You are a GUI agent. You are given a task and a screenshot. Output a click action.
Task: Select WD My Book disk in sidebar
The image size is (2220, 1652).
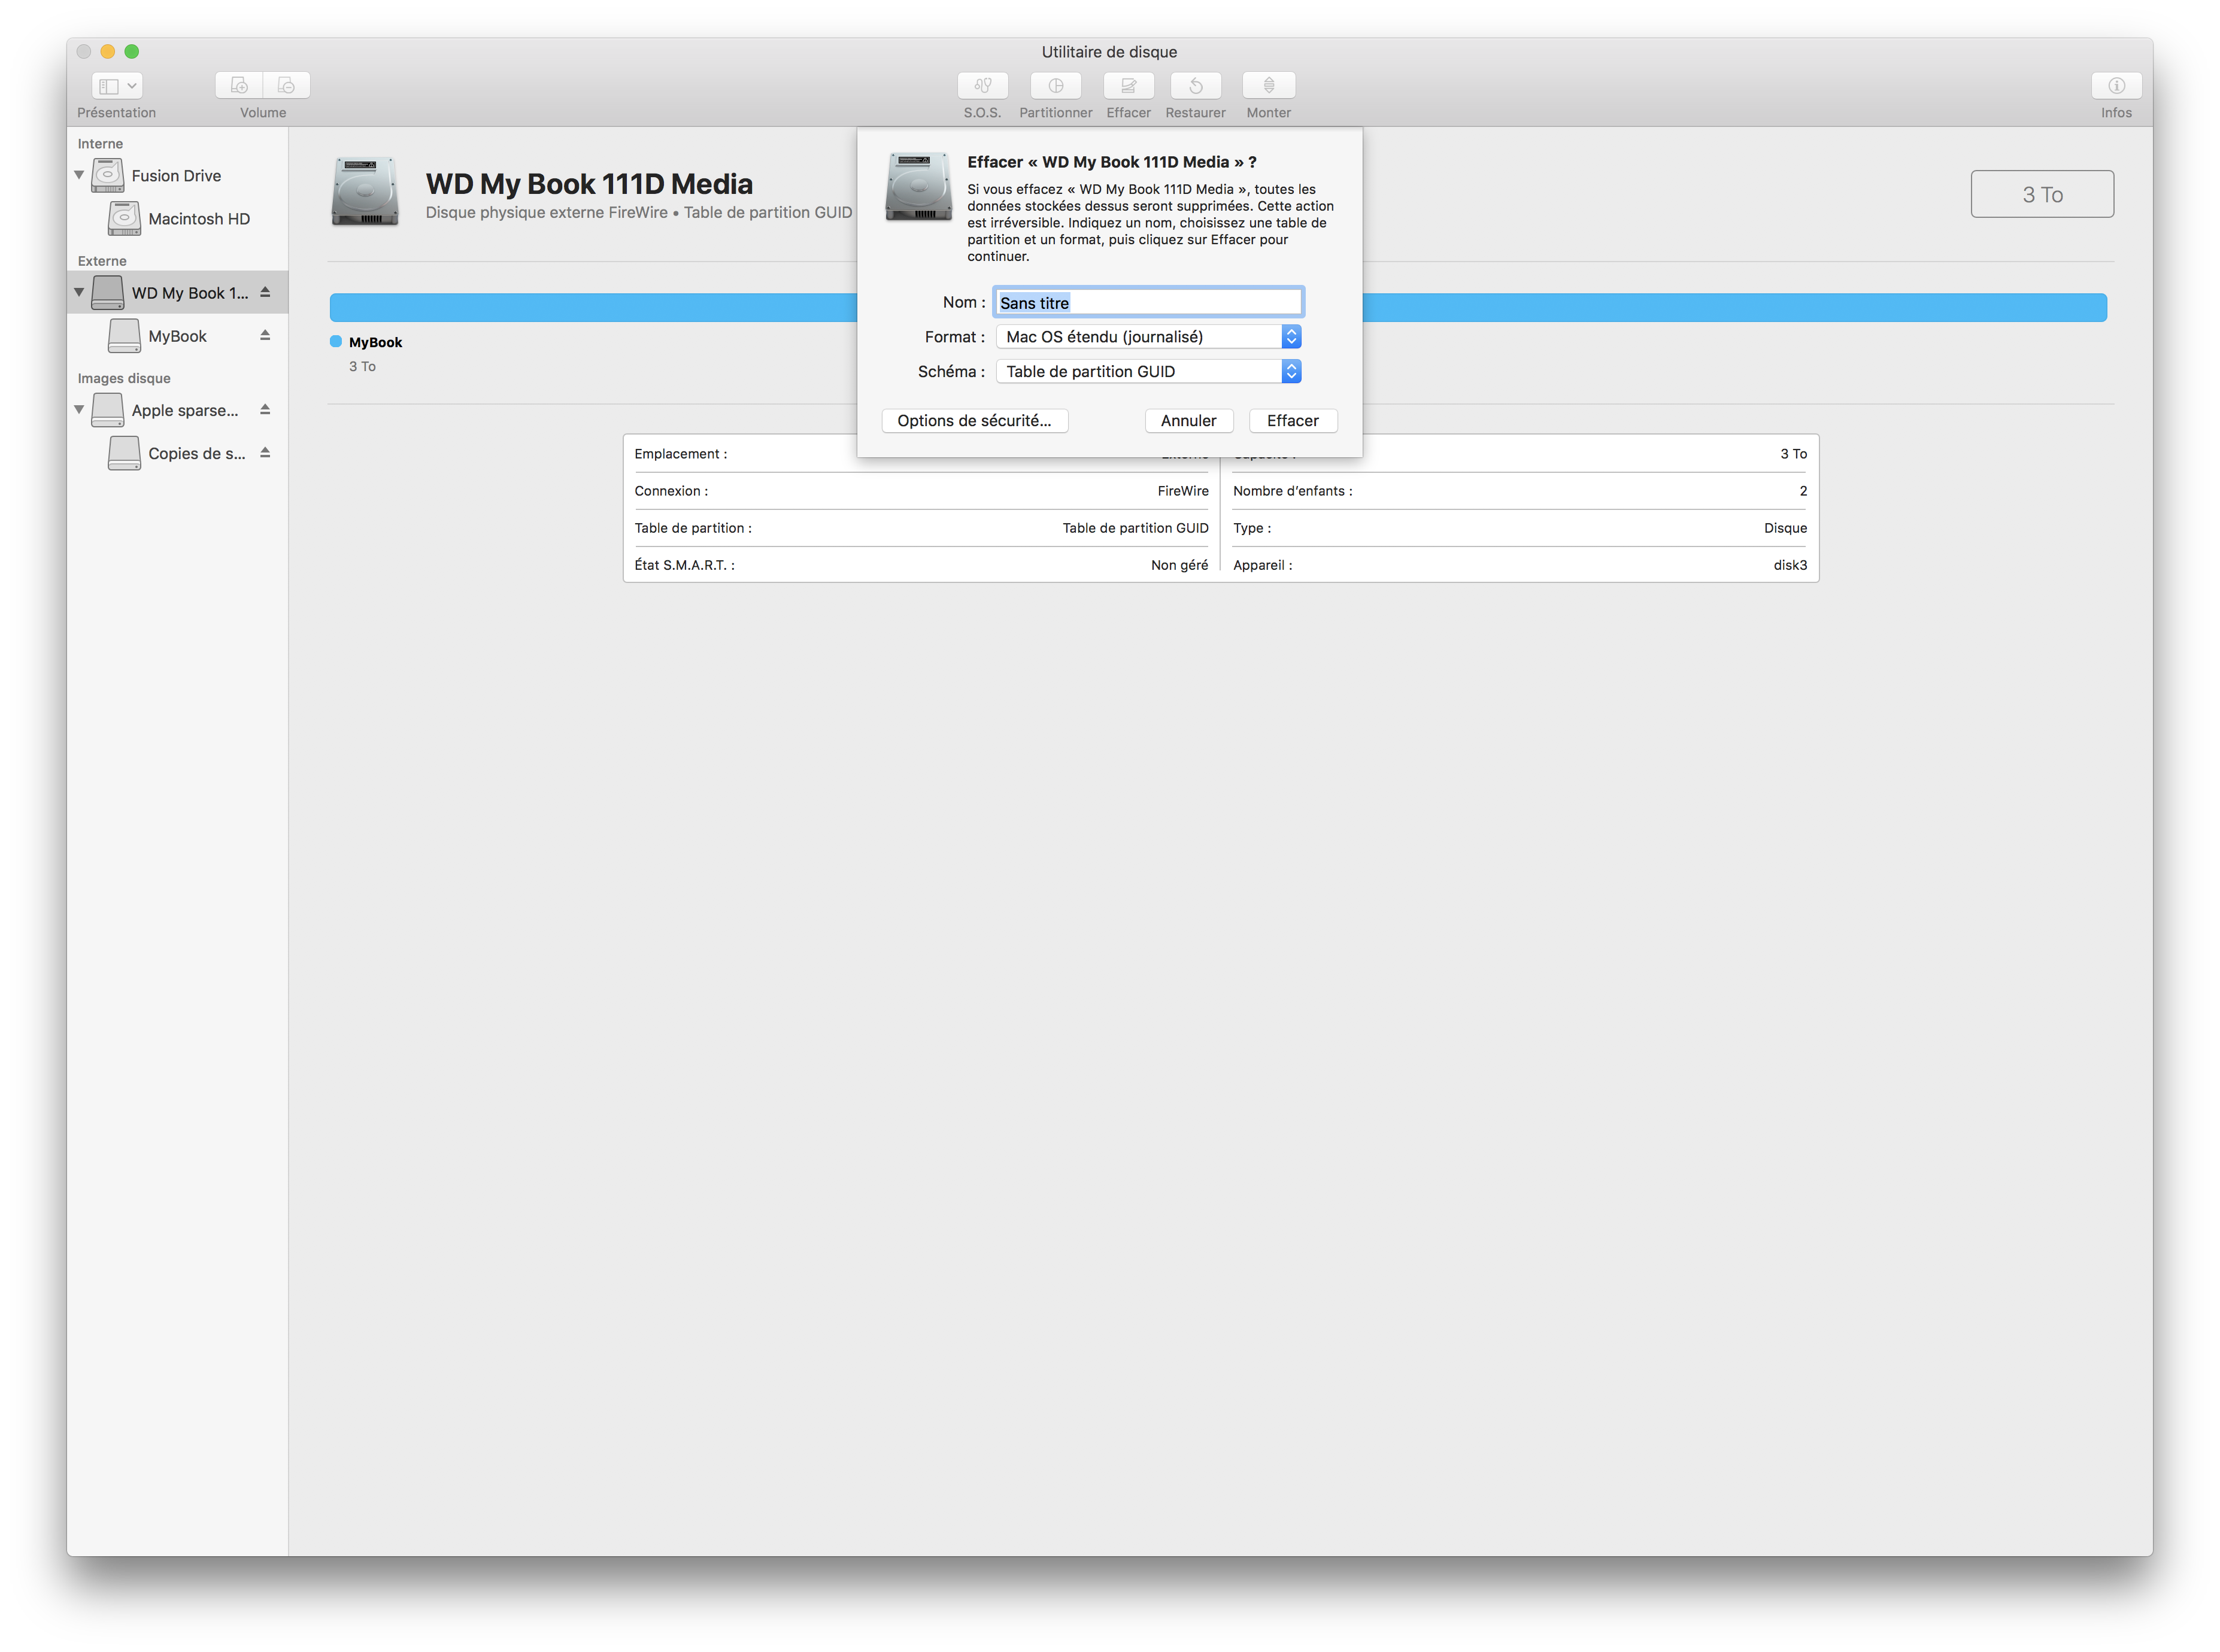178,293
